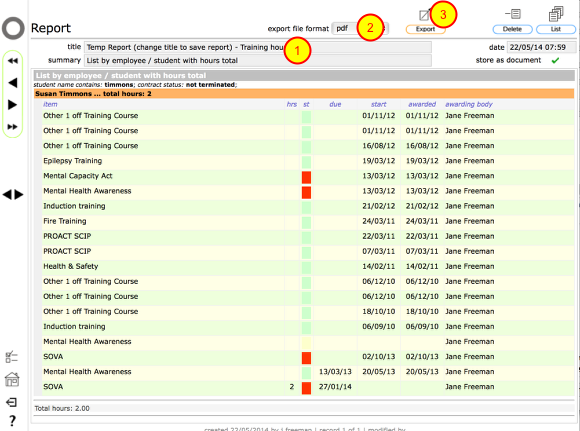The height and width of the screenshot is (431, 580).
Task: Select the Fire Training item
Action: pos(65,221)
